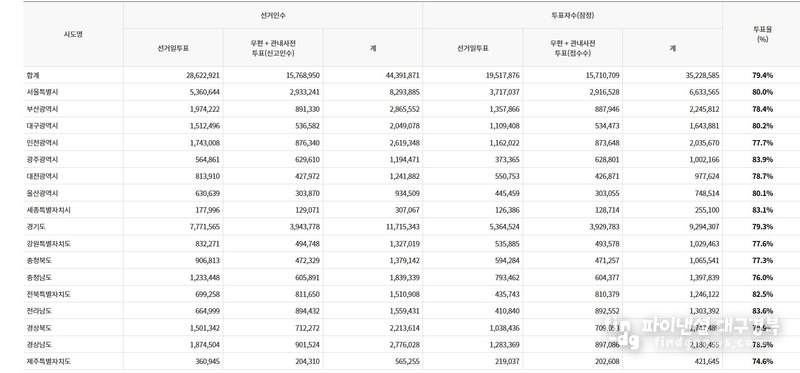This screenshot has width=800, height=373.
Task: Click Chungbuk cell 1,065,541
Action: [704, 260]
